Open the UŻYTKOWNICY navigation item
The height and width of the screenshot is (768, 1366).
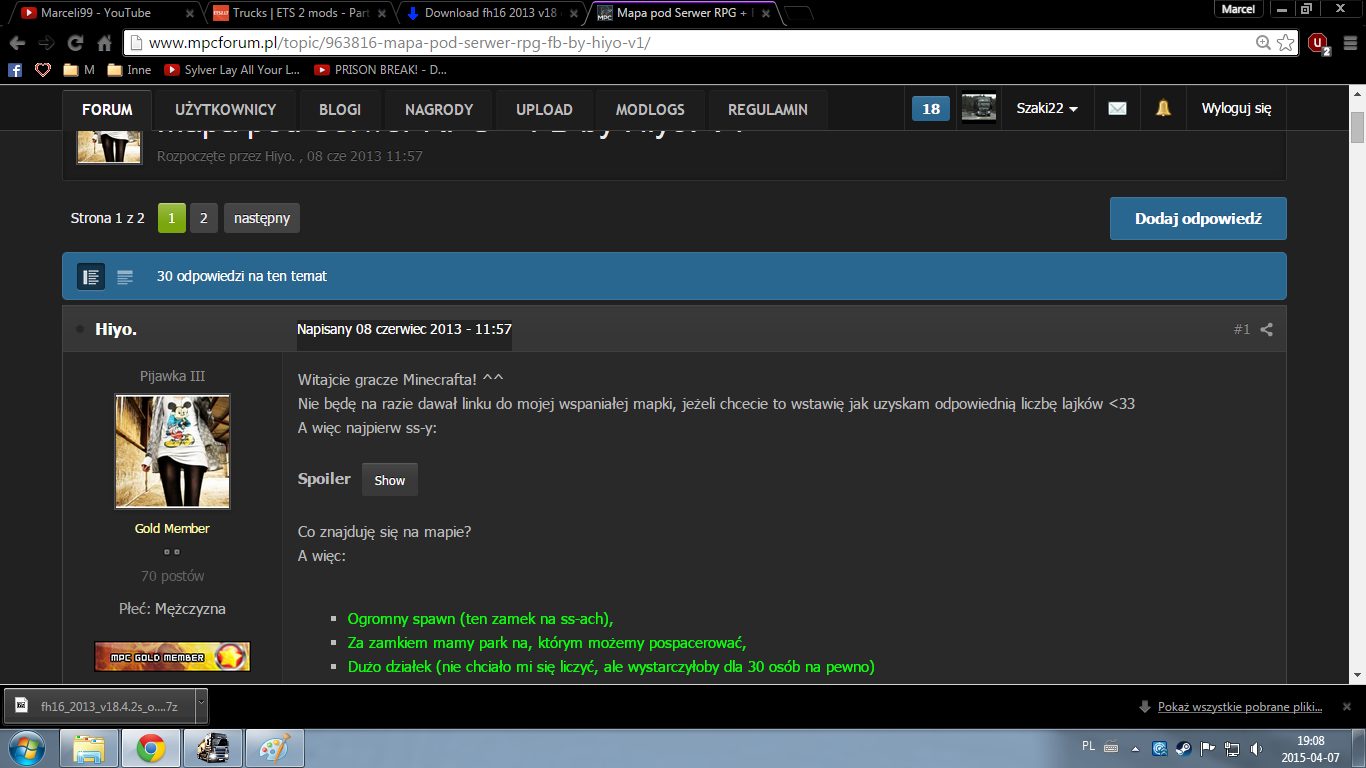tap(225, 110)
